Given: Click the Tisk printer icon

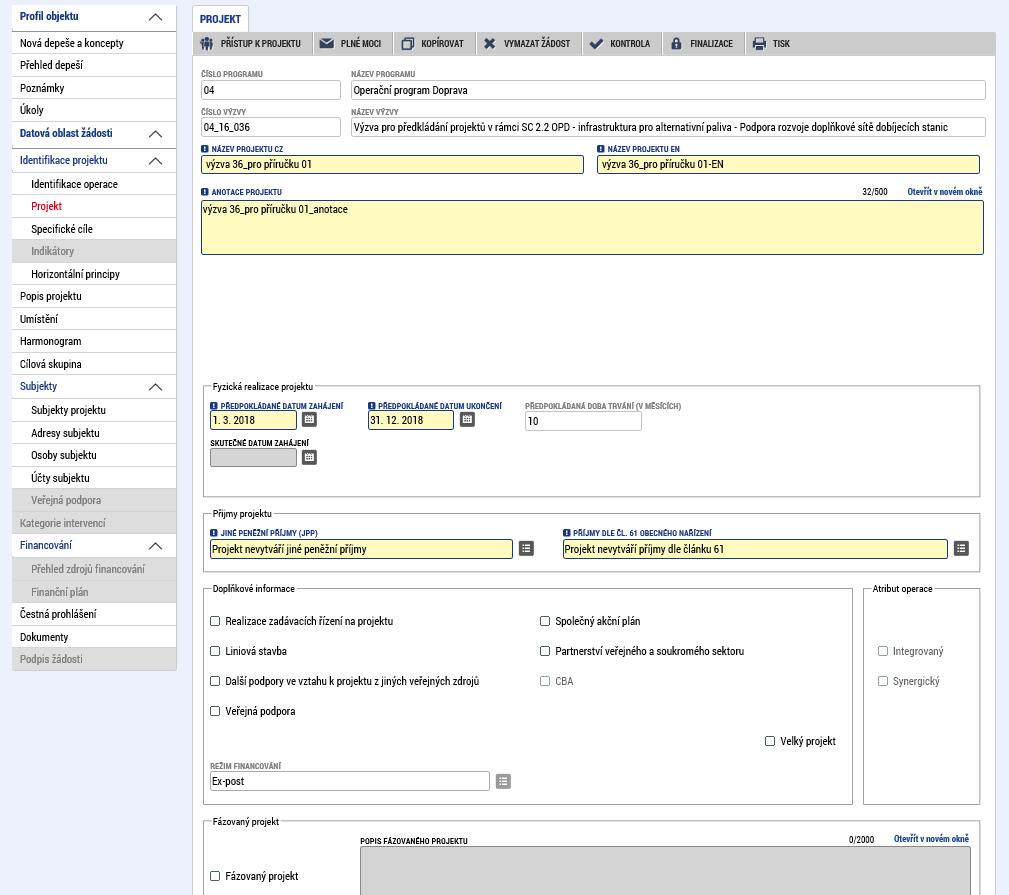Looking at the screenshot, I should tap(759, 44).
